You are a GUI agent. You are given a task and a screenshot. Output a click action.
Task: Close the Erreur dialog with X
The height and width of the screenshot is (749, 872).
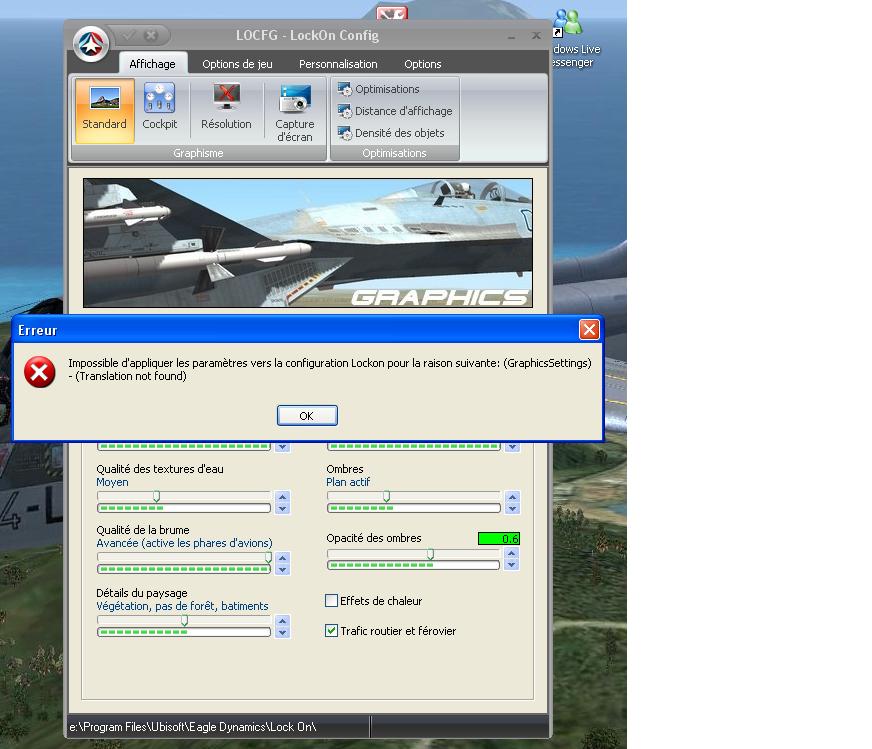[589, 330]
